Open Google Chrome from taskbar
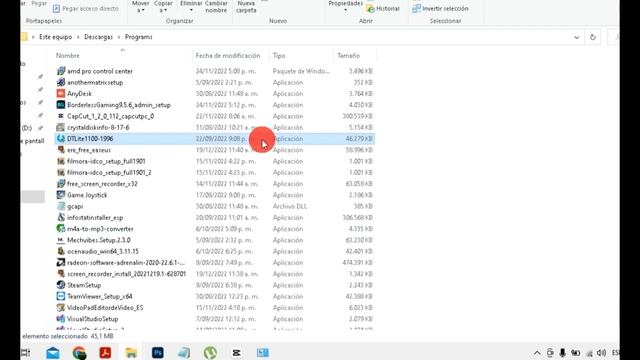This screenshot has height=360, width=640. tap(79, 353)
